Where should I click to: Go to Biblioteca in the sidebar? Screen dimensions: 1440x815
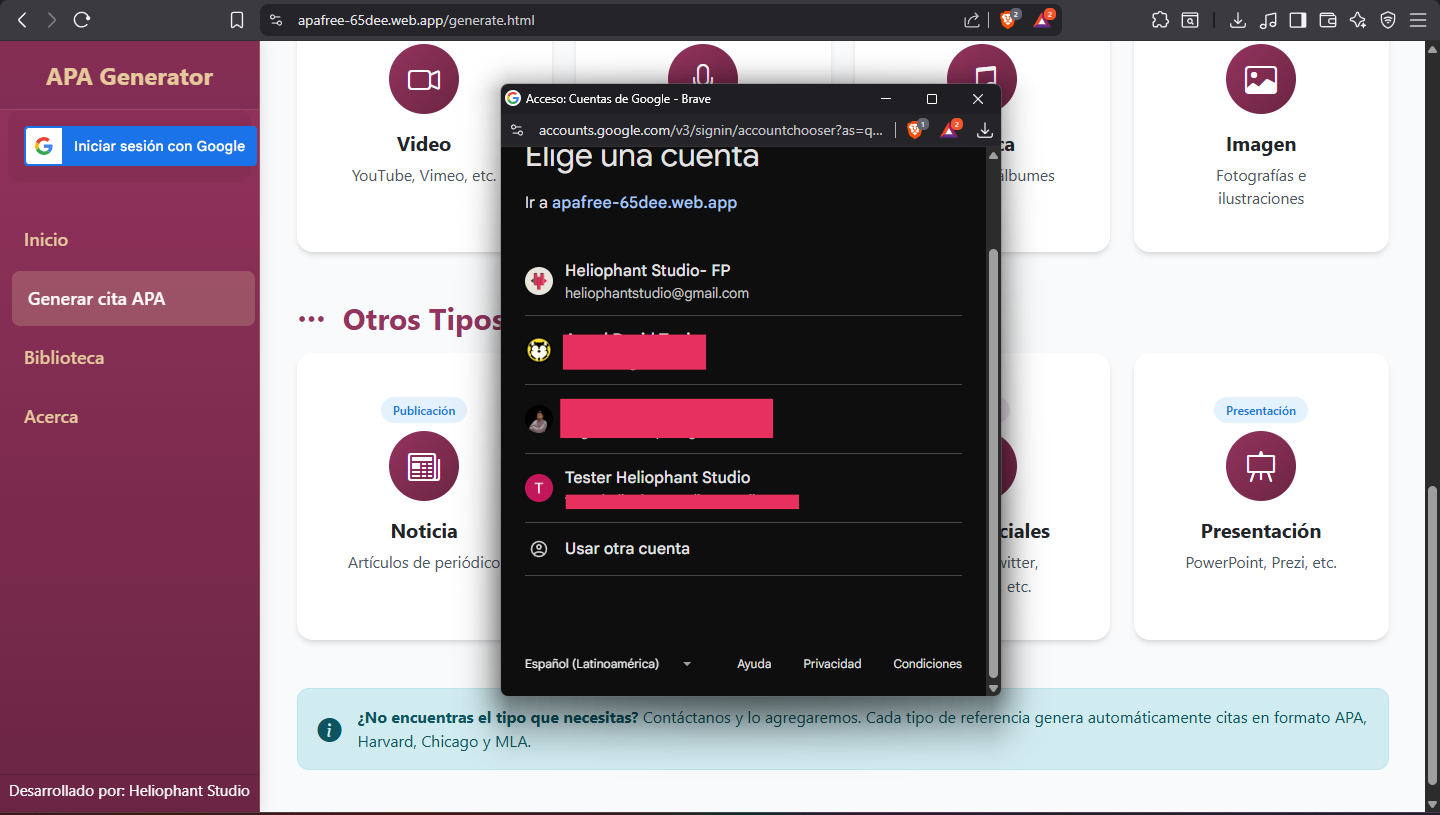pyautogui.click(x=64, y=358)
